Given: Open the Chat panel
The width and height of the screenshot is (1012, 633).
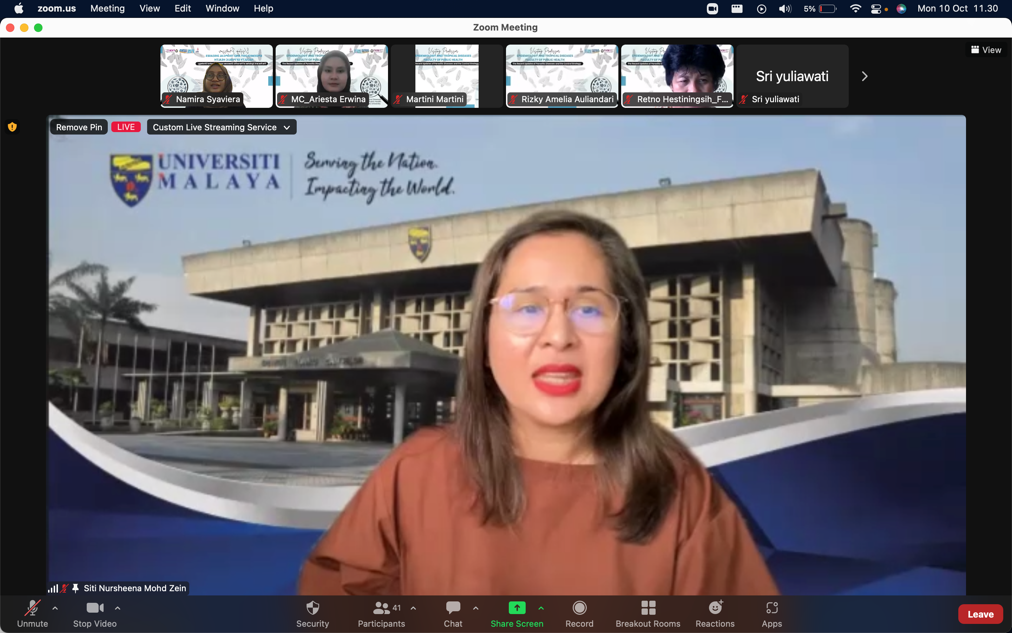Looking at the screenshot, I should [453, 613].
